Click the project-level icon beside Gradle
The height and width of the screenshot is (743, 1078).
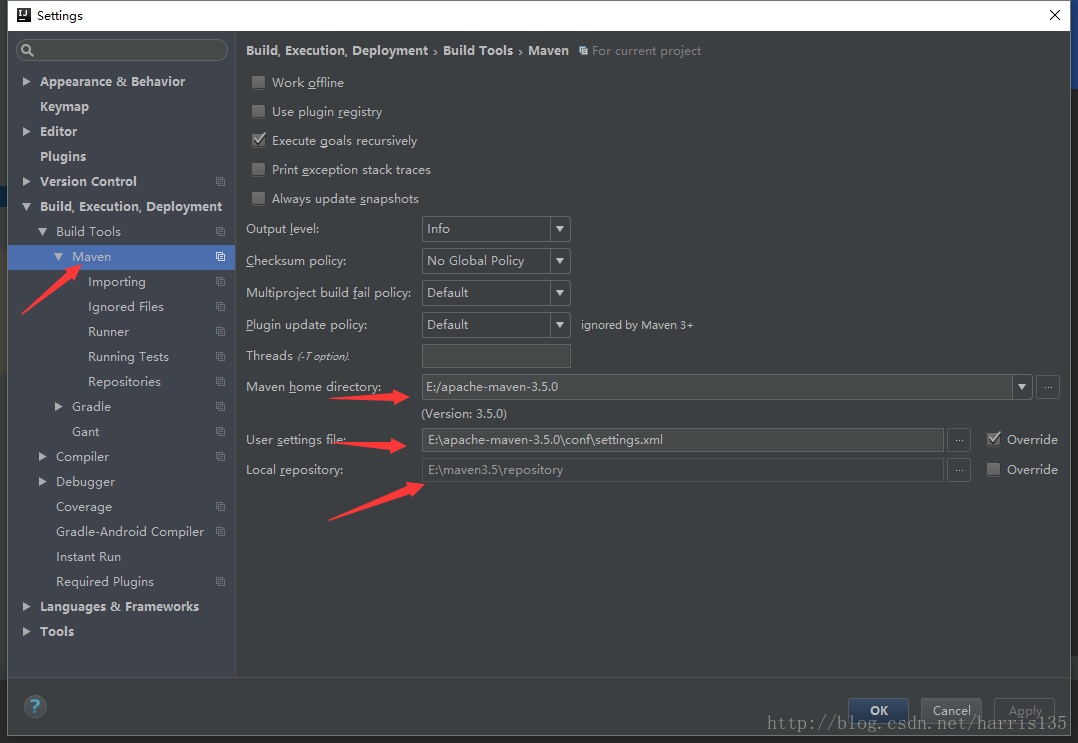pos(221,407)
